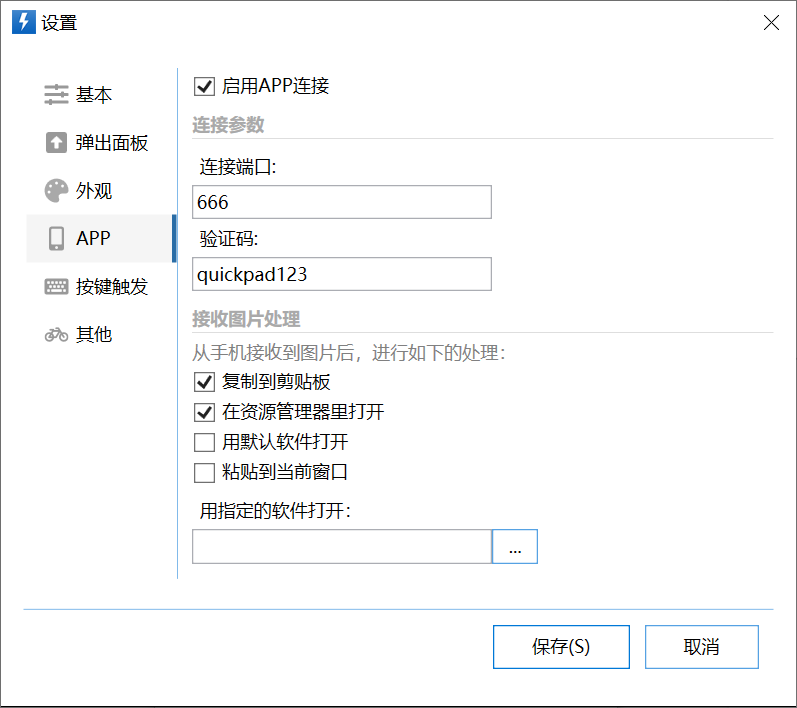Click the sliders icon beside 基本
The height and width of the screenshot is (708, 797).
(x=56, y=95)
